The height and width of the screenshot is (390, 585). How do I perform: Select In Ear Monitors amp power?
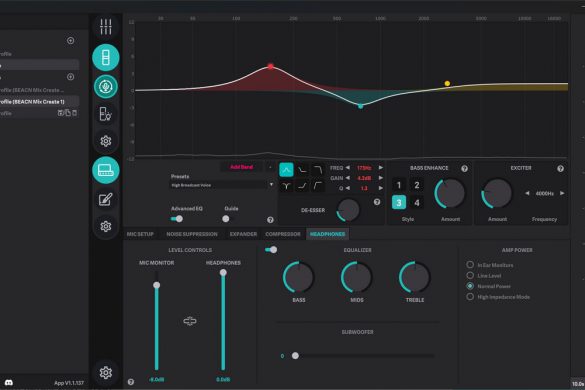click(x=470, y=265)
